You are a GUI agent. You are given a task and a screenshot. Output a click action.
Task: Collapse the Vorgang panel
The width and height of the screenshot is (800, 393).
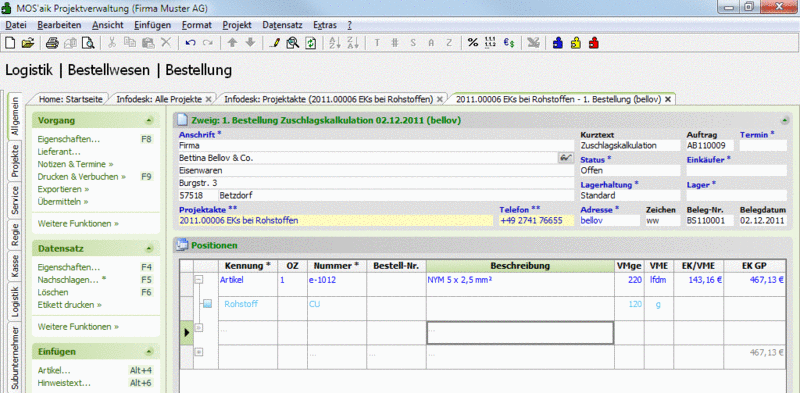pyautogui.click(x=148, y=121)
